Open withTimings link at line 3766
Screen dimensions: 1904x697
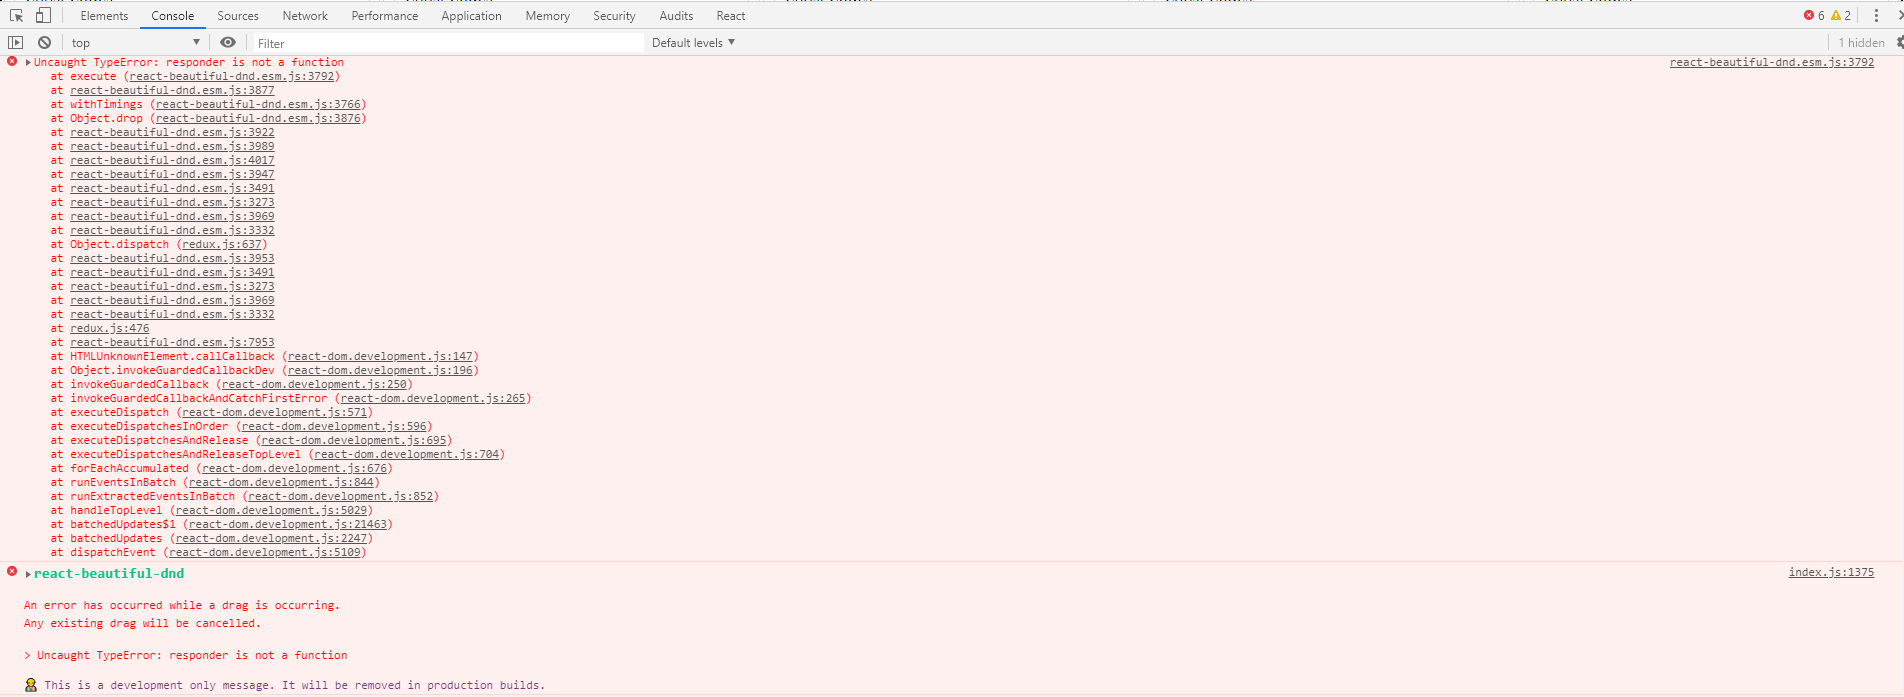click(258, 104)
